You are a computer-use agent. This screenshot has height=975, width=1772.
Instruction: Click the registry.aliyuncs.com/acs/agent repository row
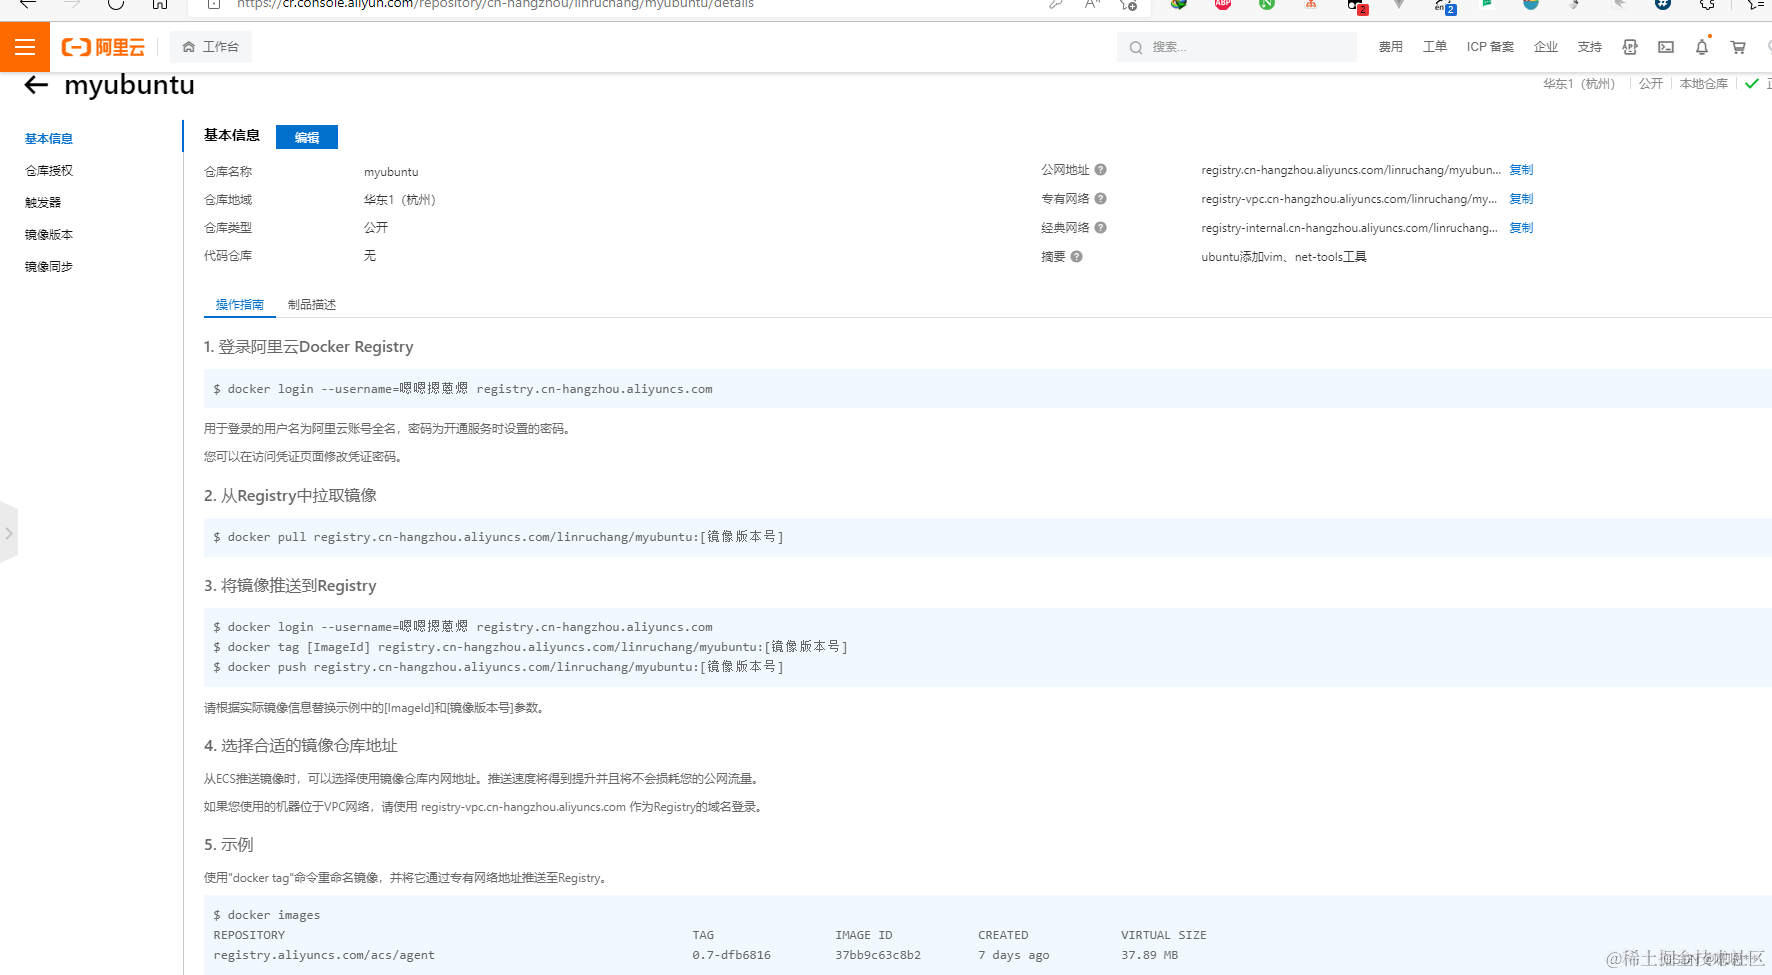pyautogui.click(x=324, y=955)
